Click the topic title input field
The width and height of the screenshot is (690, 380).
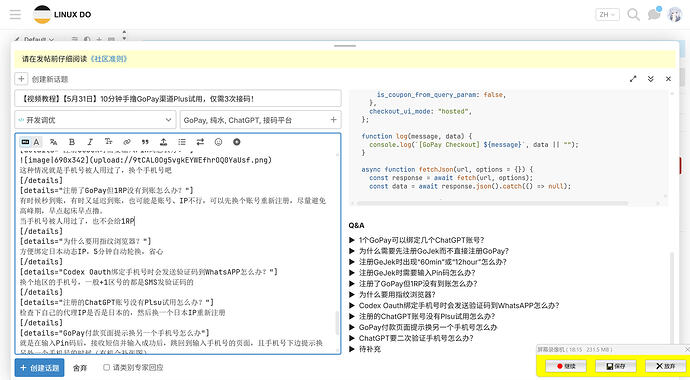pos(178,99)
